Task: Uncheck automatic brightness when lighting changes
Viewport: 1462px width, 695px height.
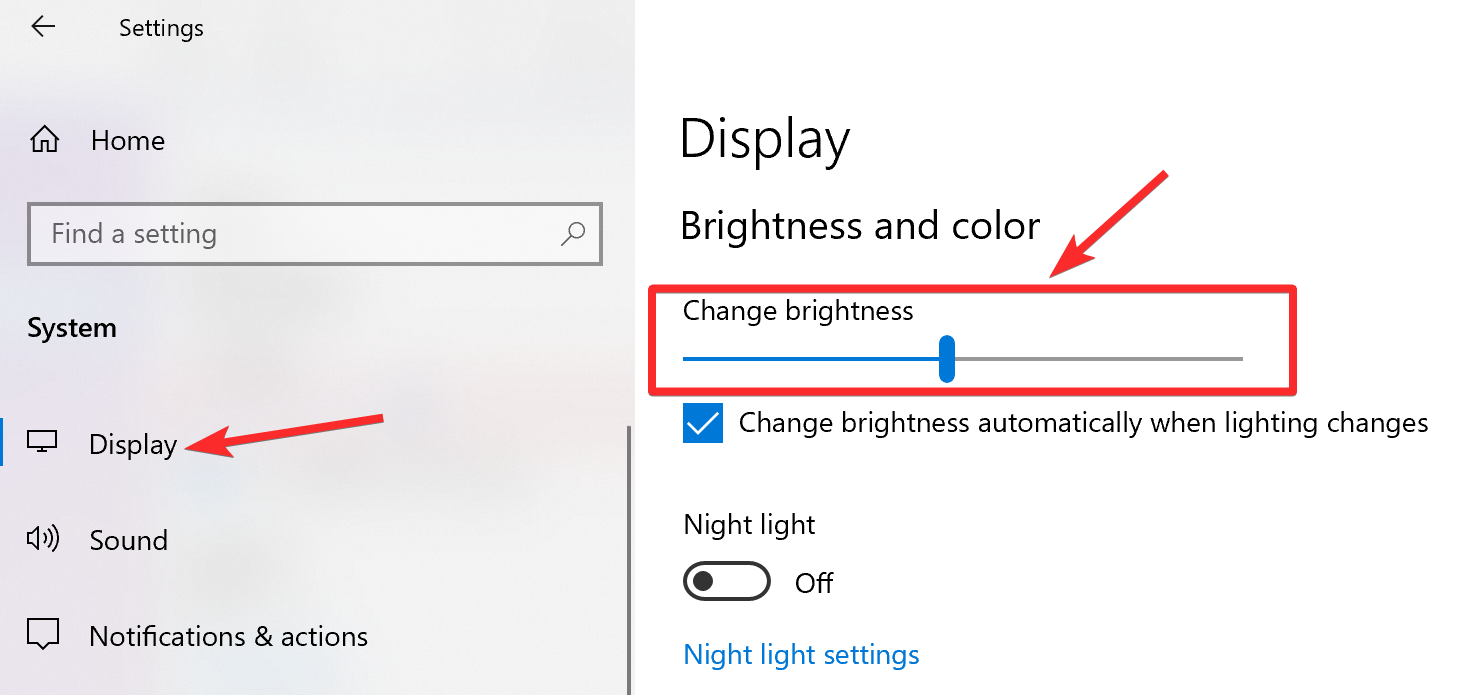Action: click(x=702, y=422)
